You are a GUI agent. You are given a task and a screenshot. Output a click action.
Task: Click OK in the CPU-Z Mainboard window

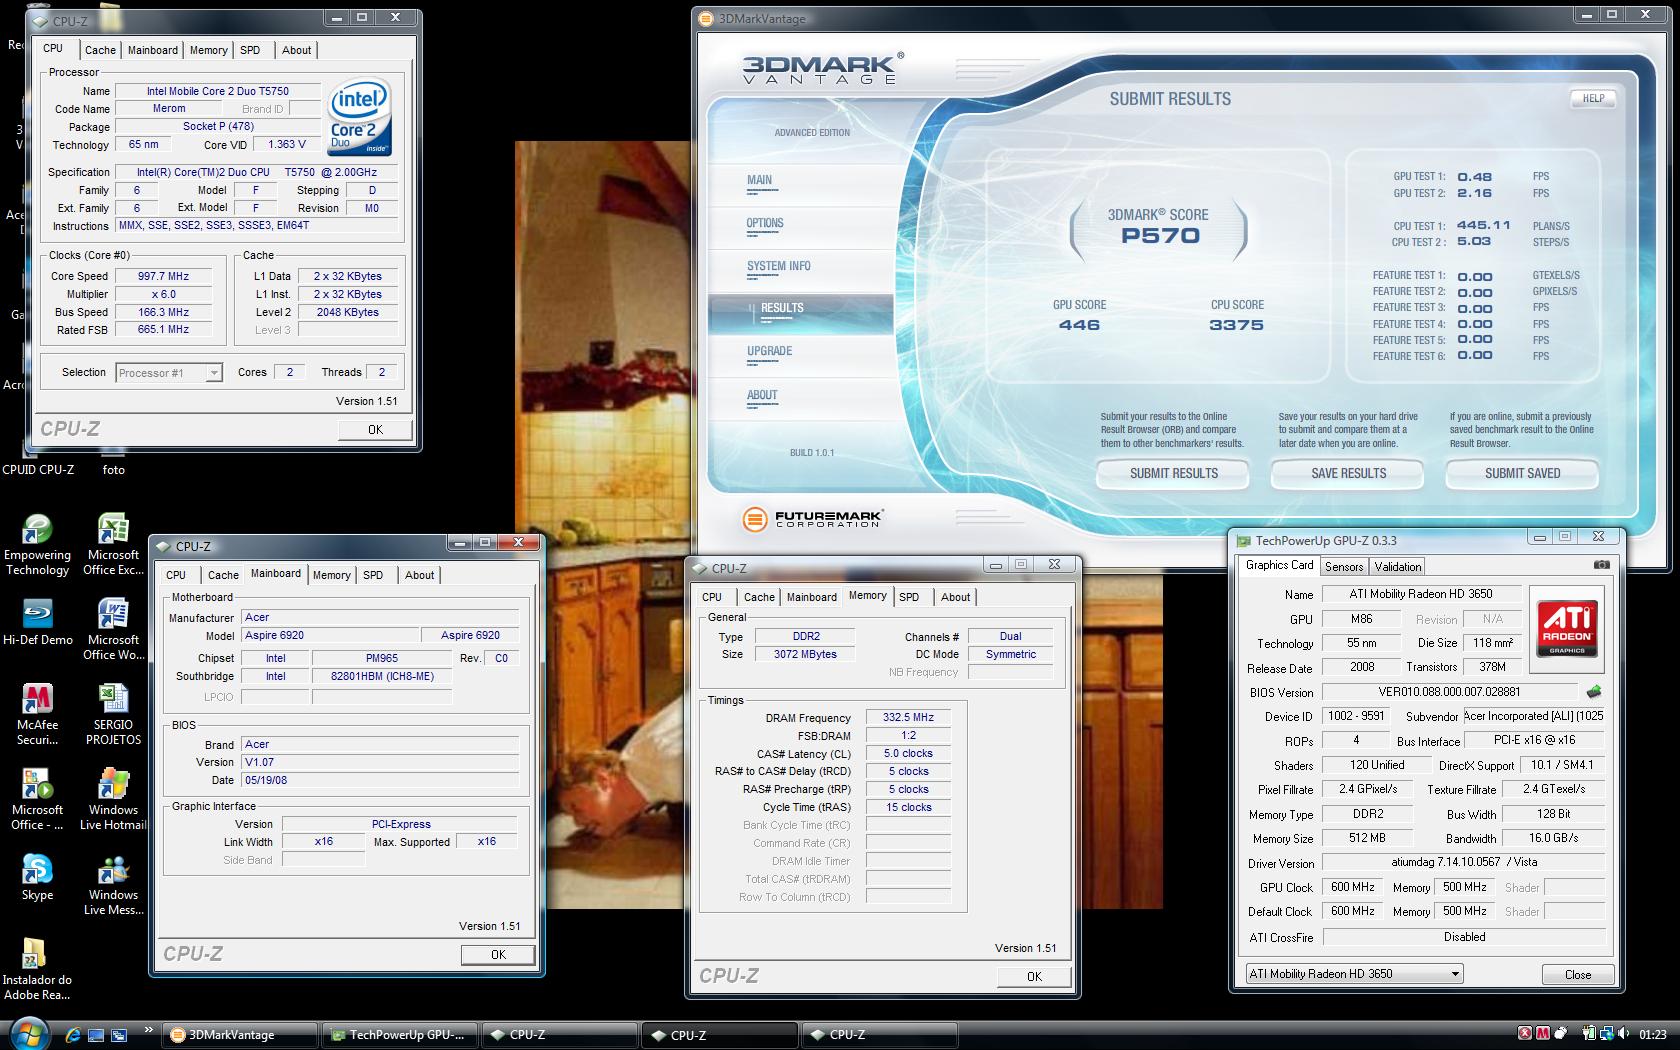coord(498,954)
